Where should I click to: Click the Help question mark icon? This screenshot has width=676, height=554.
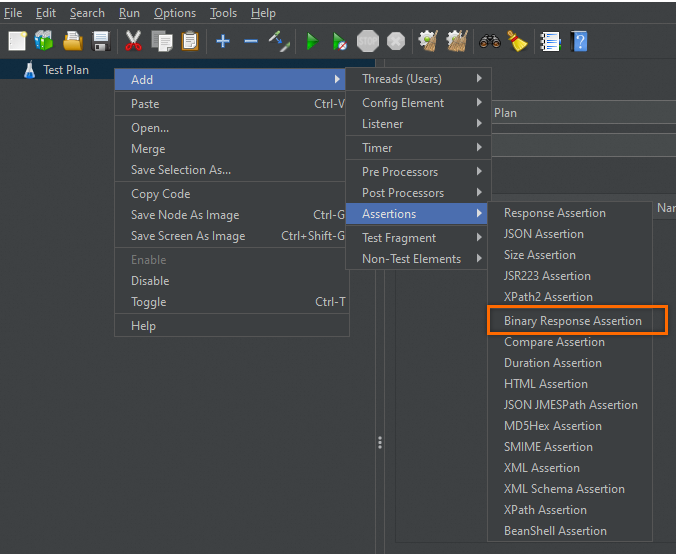[579, 41]
